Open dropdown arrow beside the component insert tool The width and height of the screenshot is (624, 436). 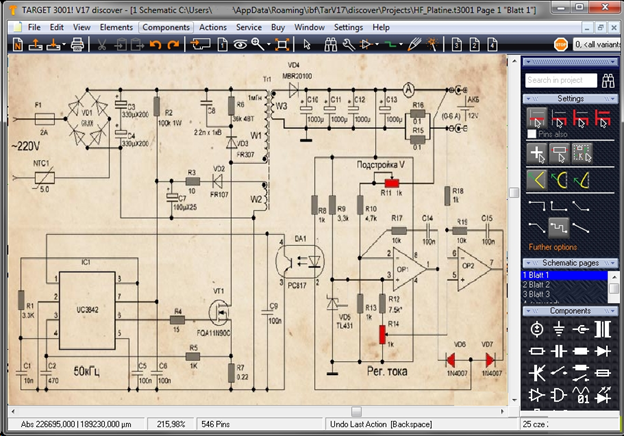point(377,44)
